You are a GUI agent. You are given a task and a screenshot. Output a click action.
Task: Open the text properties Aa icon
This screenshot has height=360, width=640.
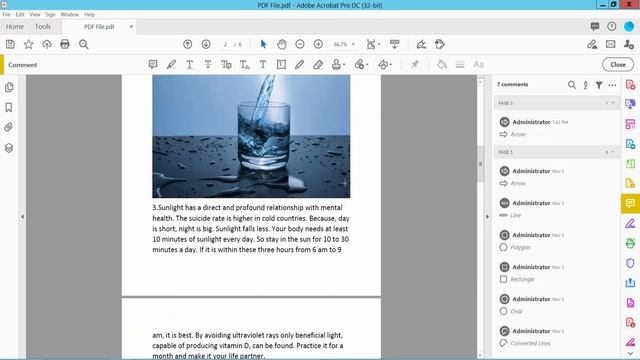478,64
